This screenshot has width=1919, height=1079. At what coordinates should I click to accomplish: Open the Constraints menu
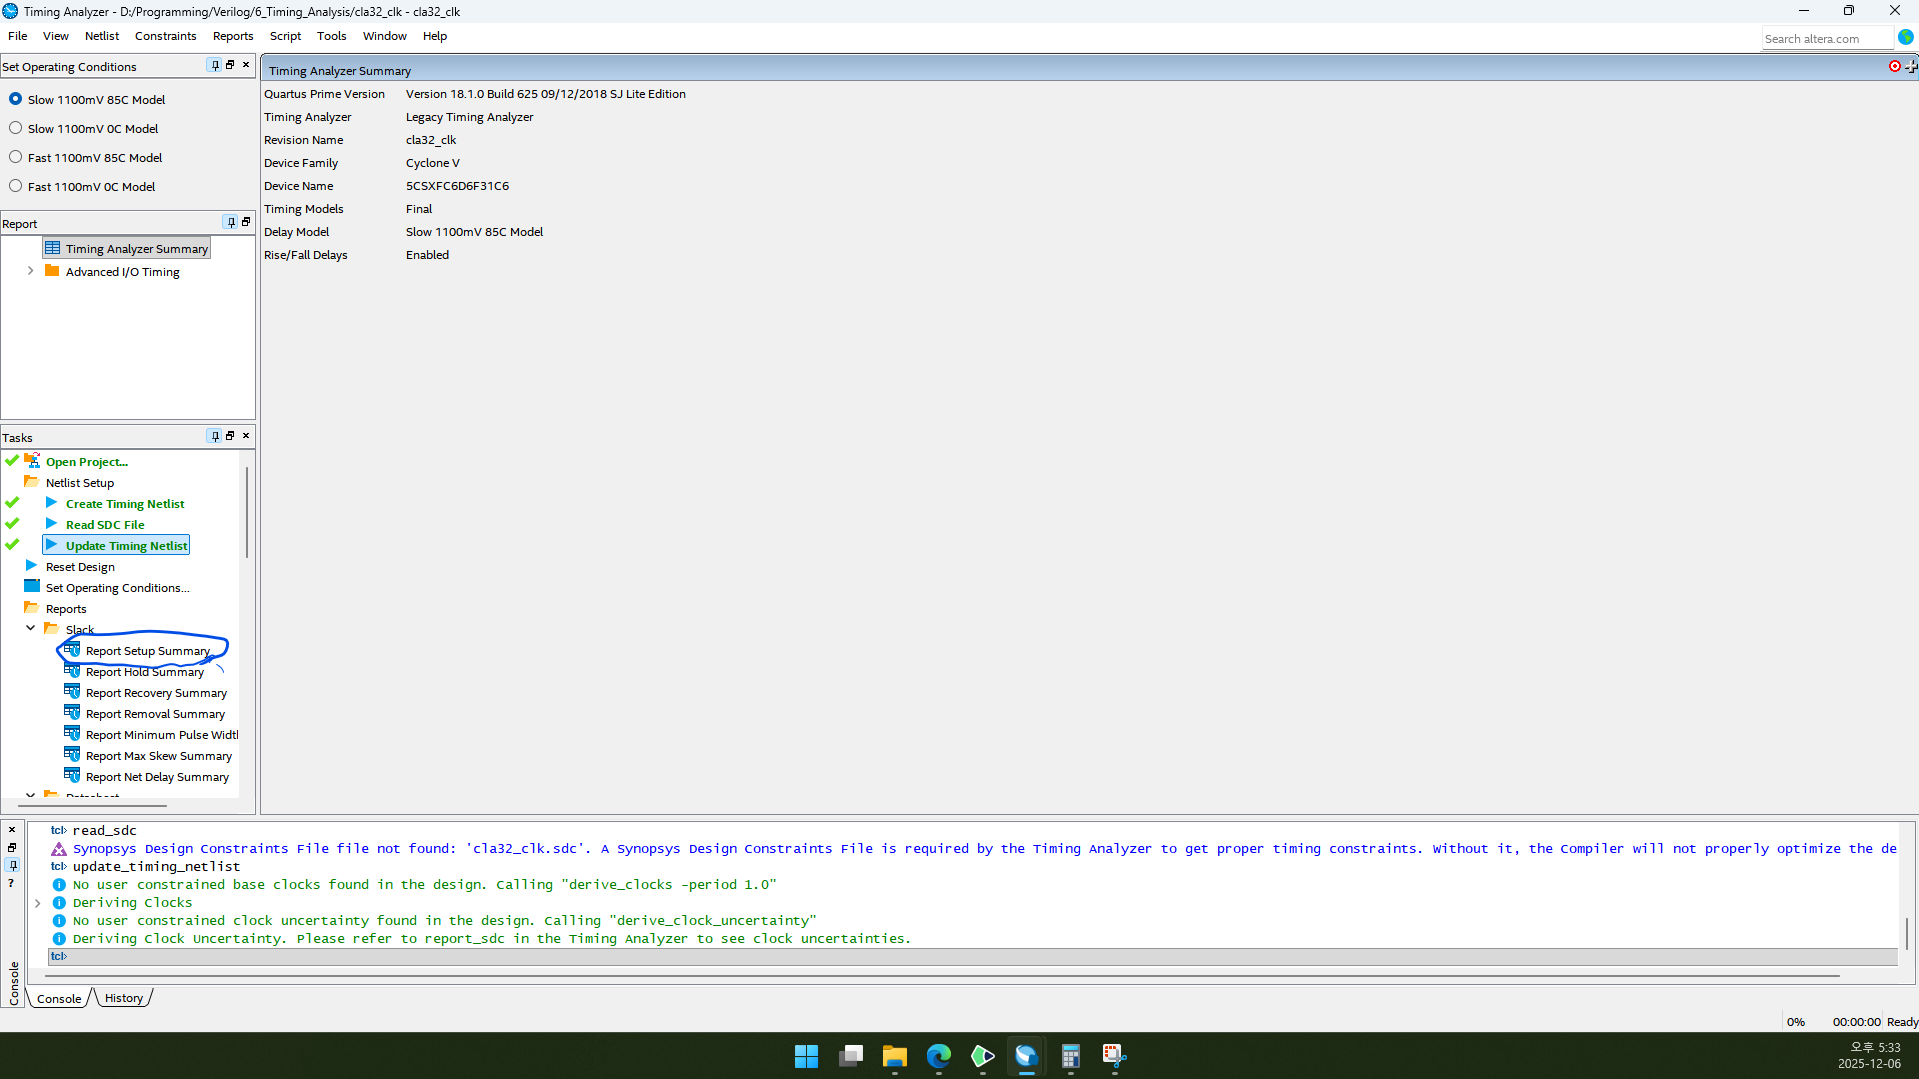pyautogui.click(x=165, y=36)
